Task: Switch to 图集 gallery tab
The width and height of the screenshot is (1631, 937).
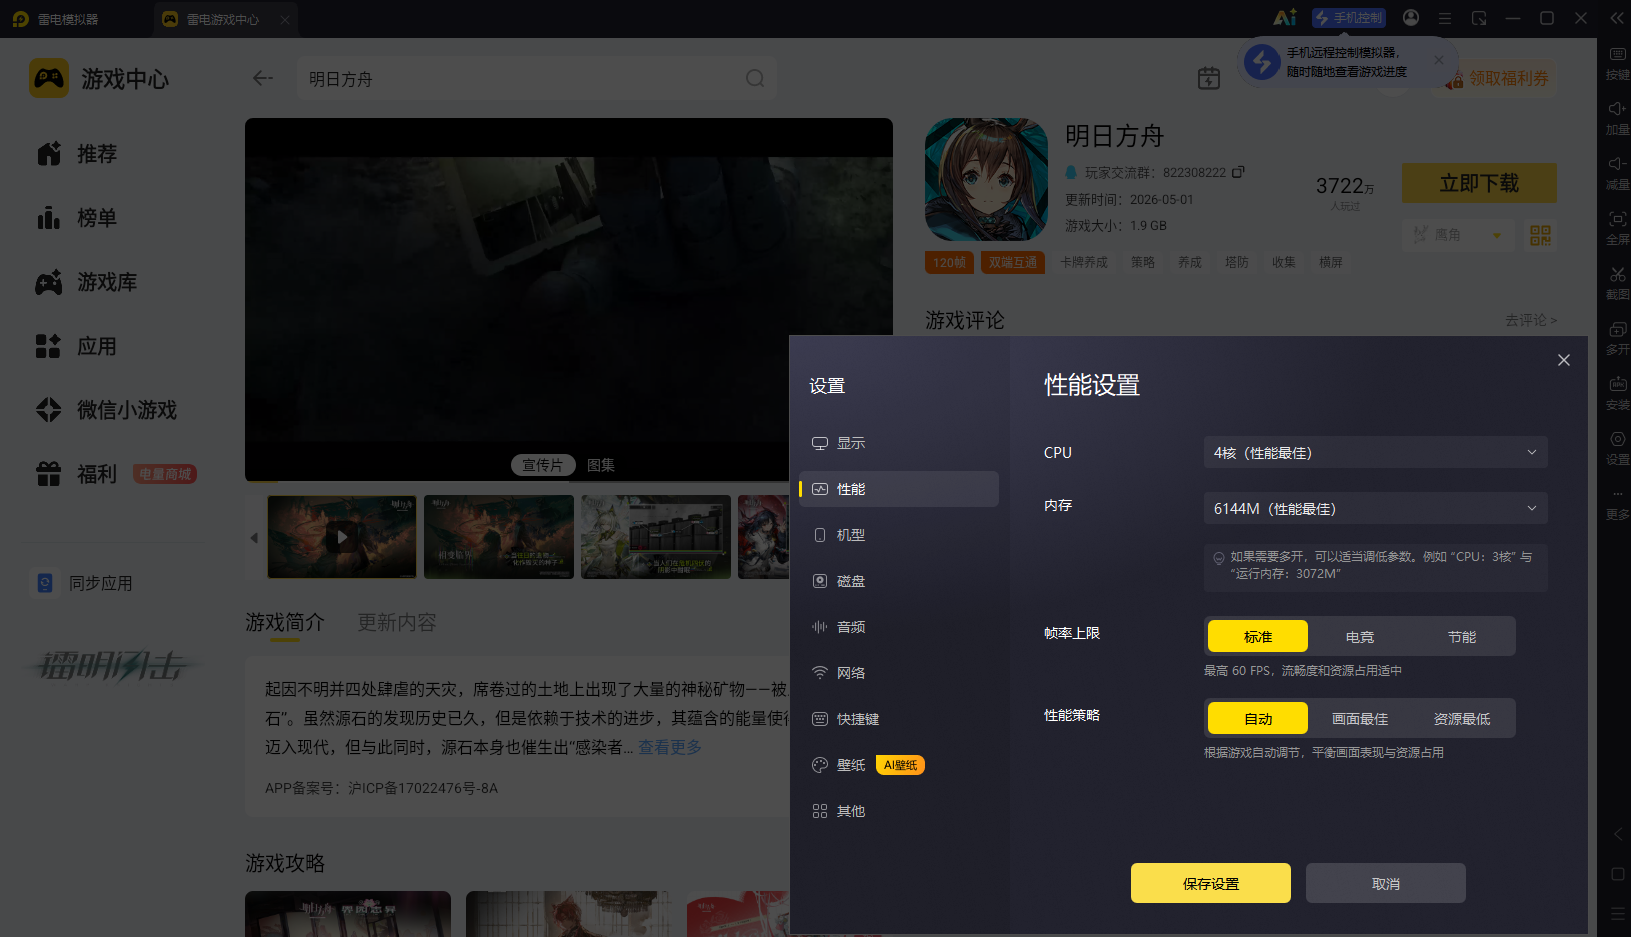Action: click(x=601, y=465)
